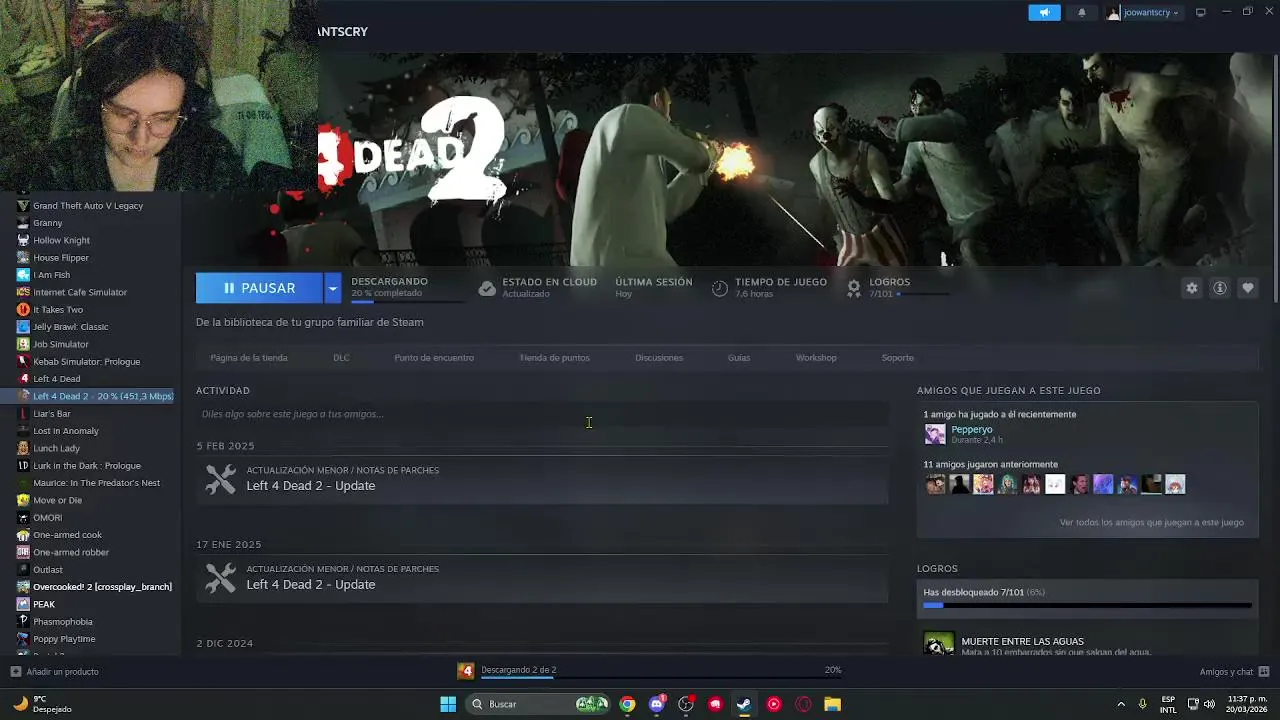Click the achievements gear icon next to LOGROS
Viewport: 1280px width, 720px height.
854,288
